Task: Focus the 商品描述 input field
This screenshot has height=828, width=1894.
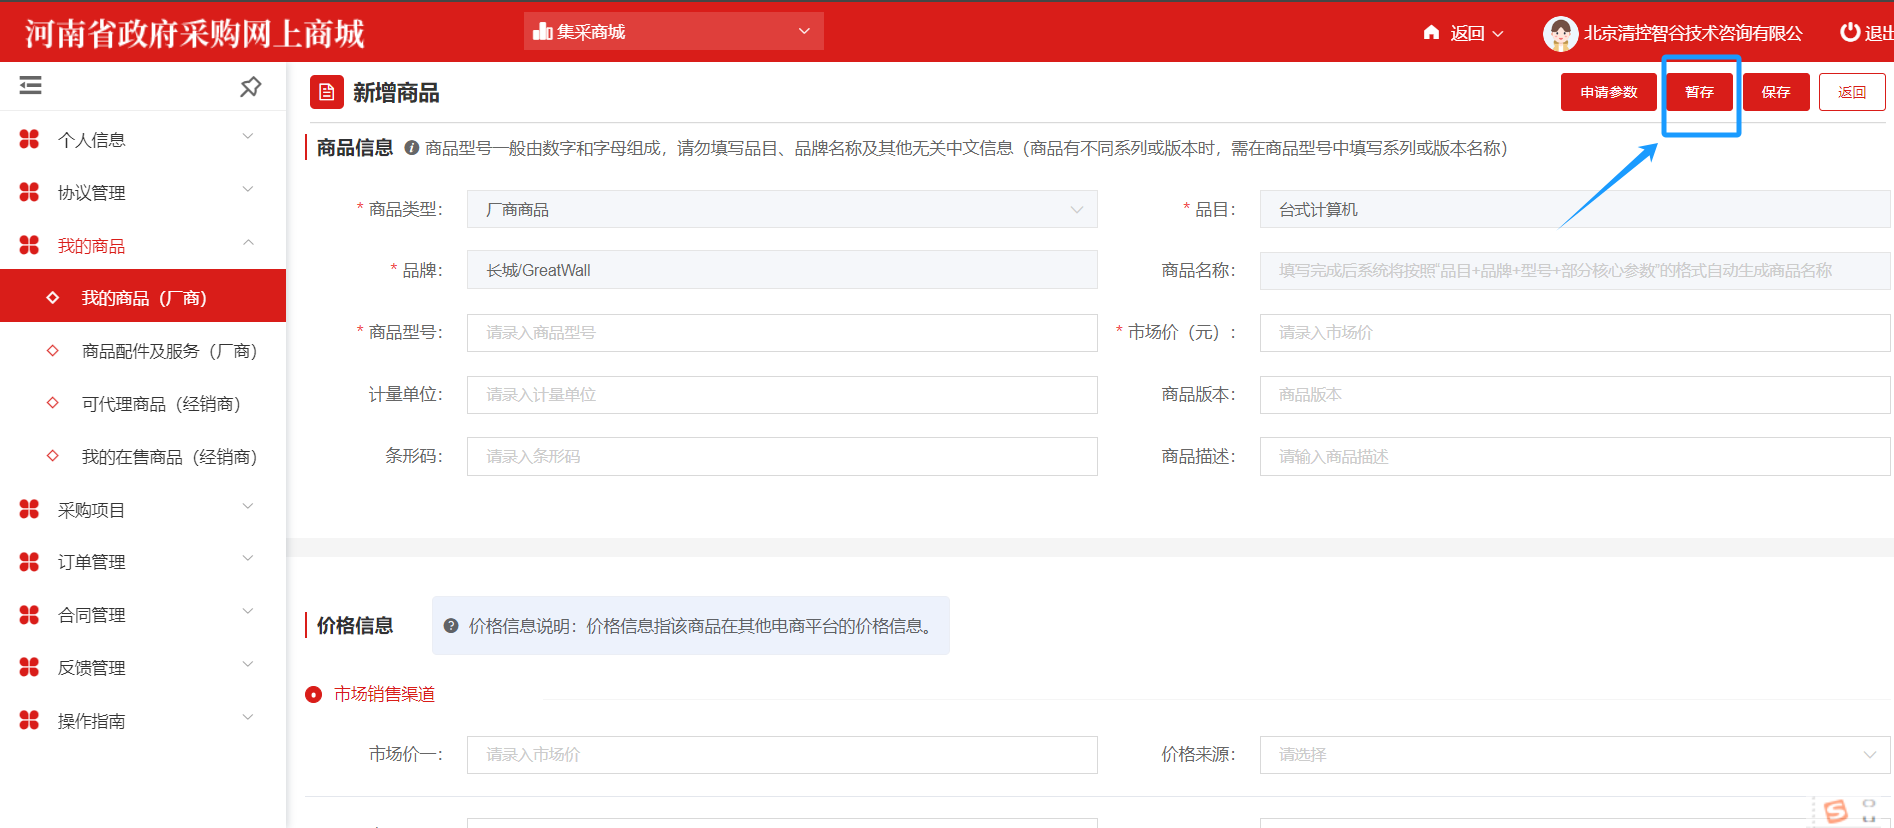Action: point(1575,457)
